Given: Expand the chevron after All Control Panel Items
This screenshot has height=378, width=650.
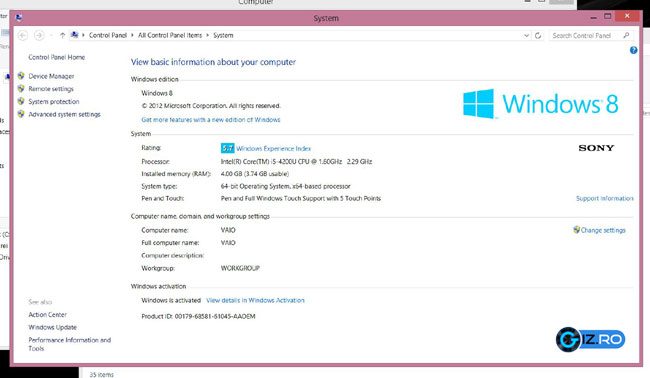Looking at the screenshot, I should click(x=208, y=36).
